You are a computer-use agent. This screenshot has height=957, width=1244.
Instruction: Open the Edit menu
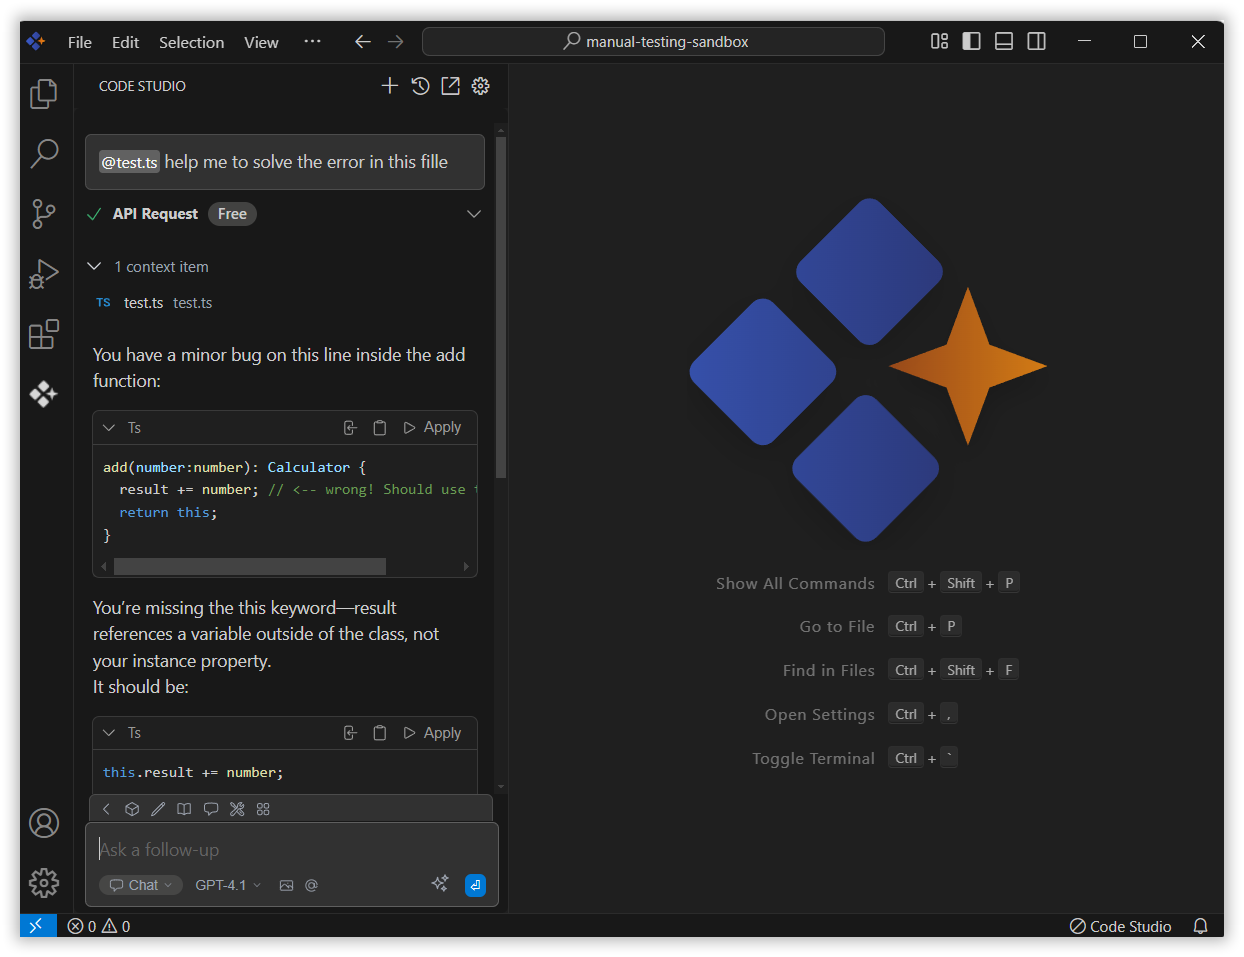tap(125, 42)
